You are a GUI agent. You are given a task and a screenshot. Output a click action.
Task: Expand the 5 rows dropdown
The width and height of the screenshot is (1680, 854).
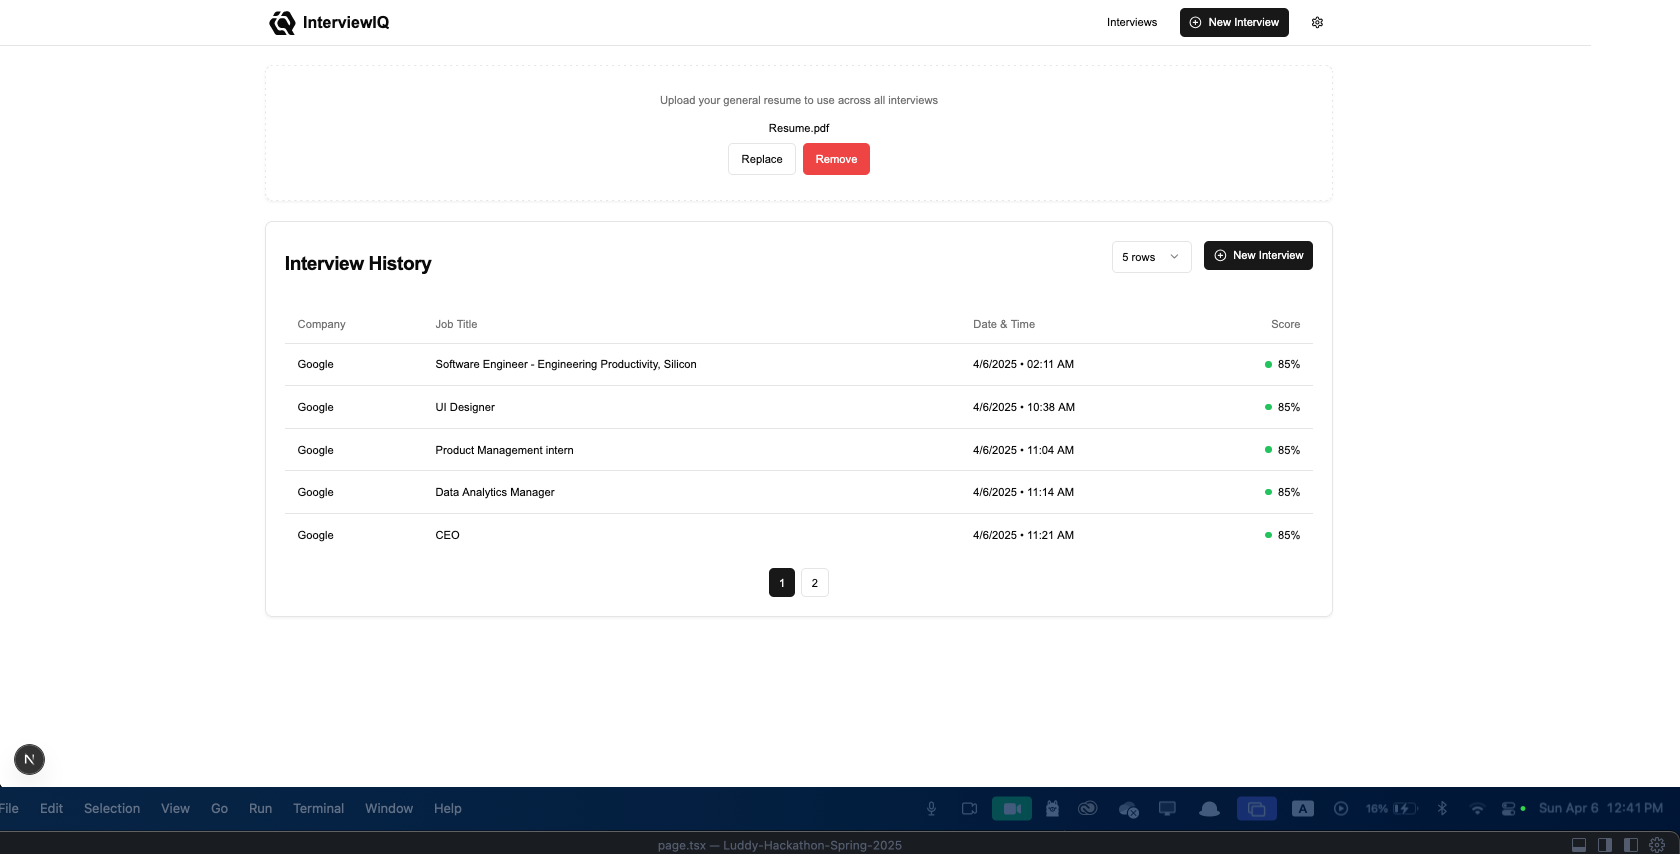[x=1151, y=257]
